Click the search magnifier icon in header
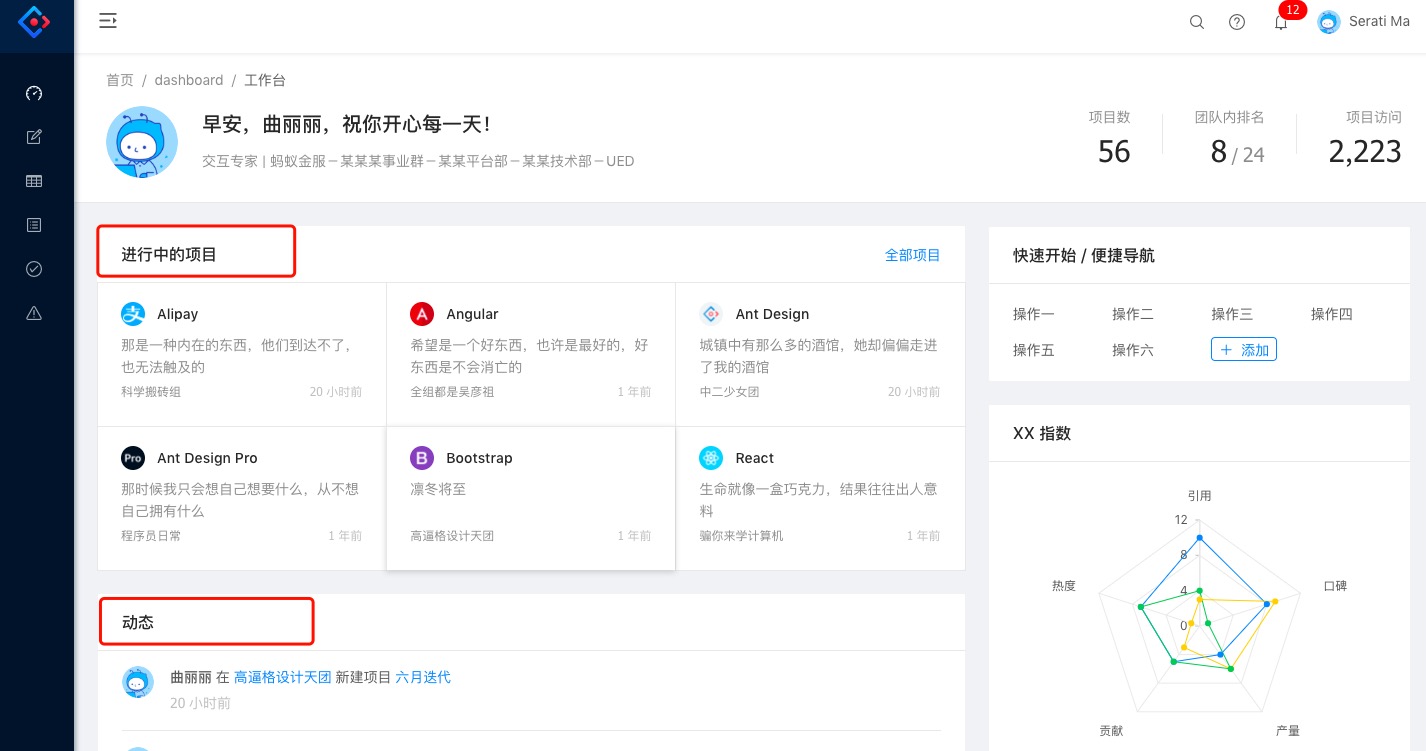Screen dimensions: 1426x751 1196,22
